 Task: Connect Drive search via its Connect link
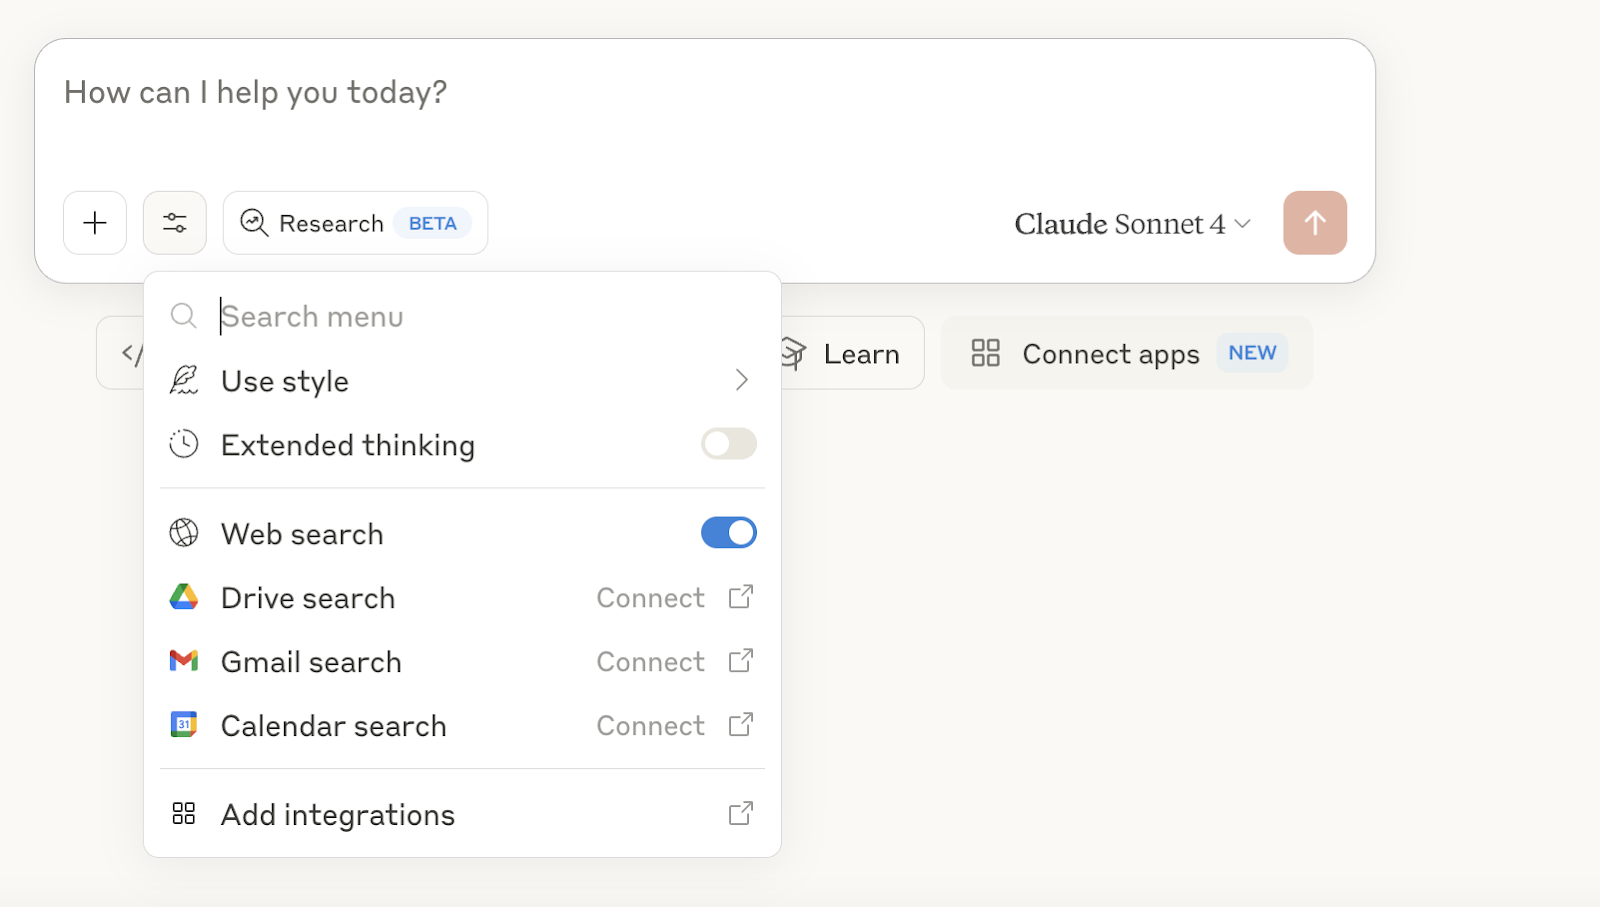651,598
